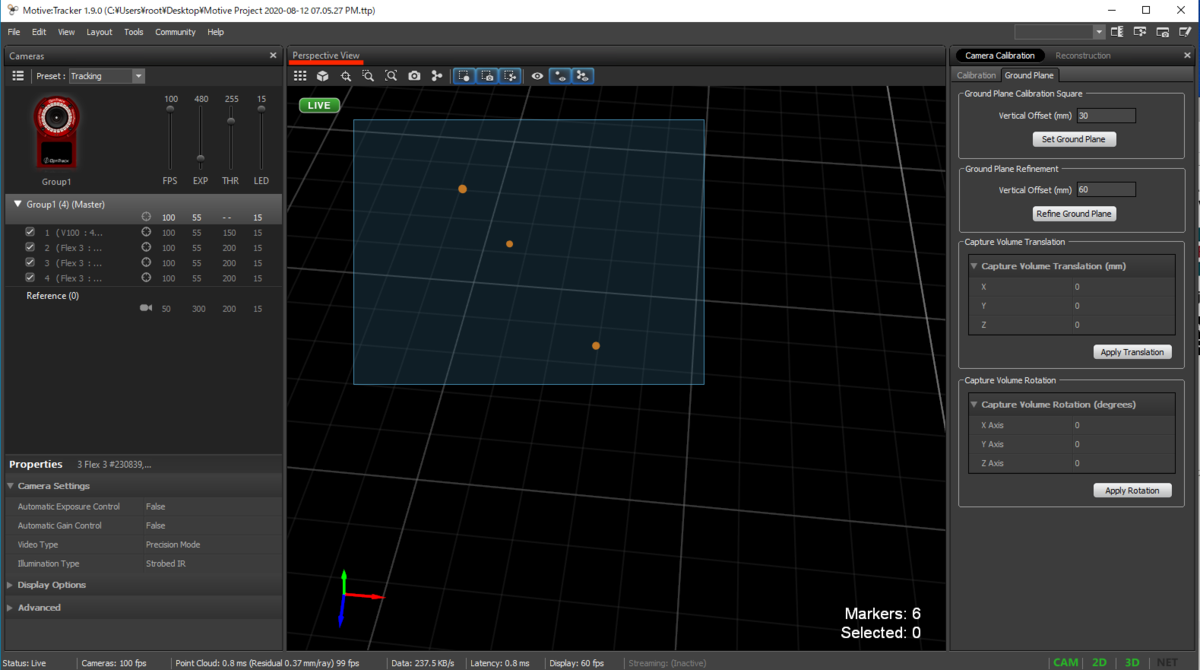Click the eye visibility icon in viewport toolbar
The image size is (1200, 670).
[x=537, y=76]
